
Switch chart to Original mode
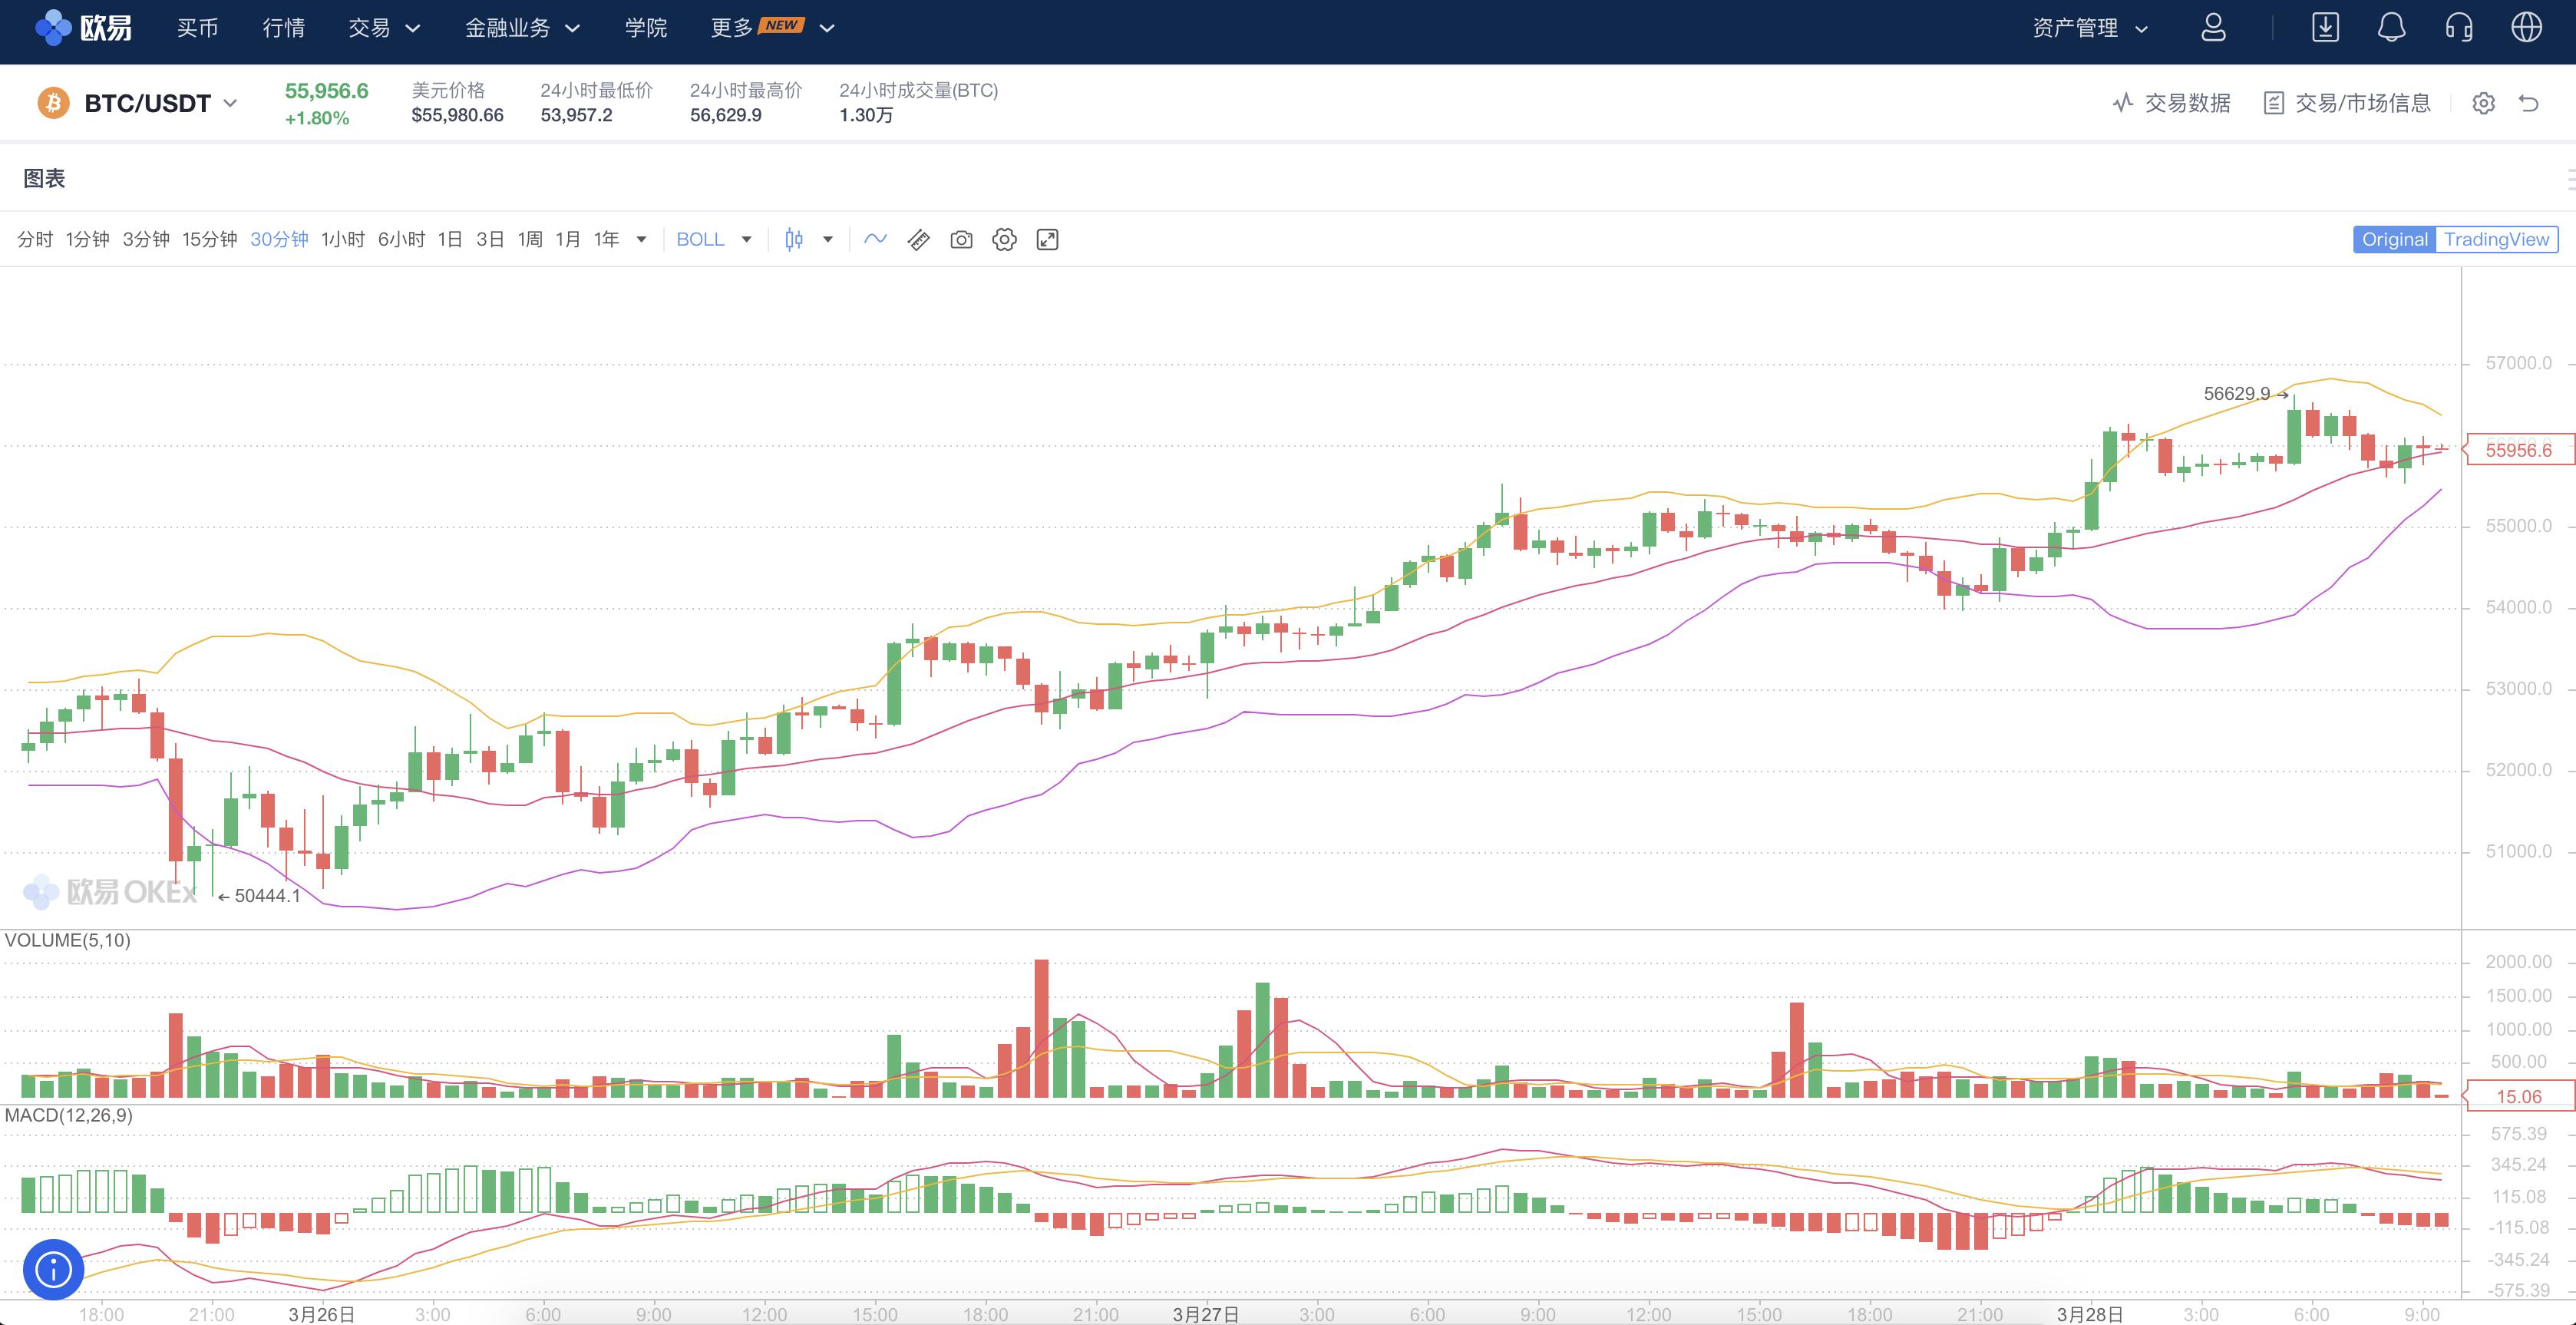(2394, 240)
